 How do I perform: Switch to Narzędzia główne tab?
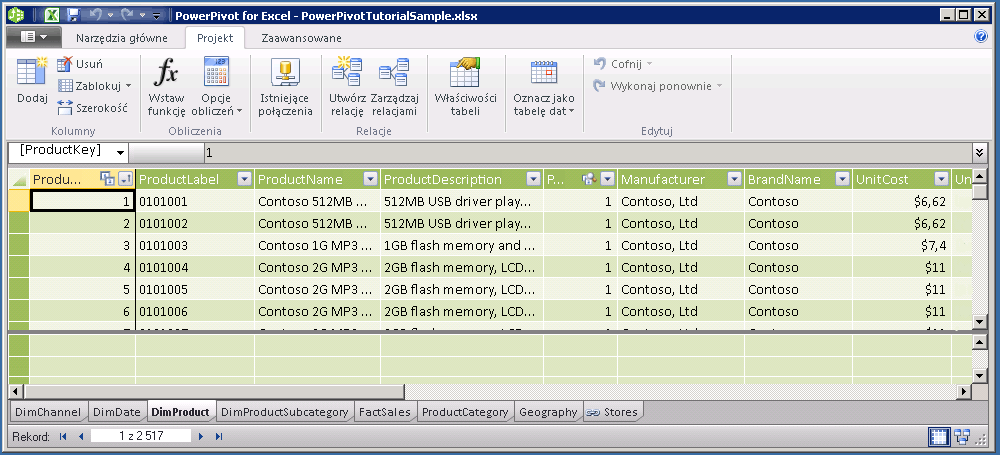122,38
